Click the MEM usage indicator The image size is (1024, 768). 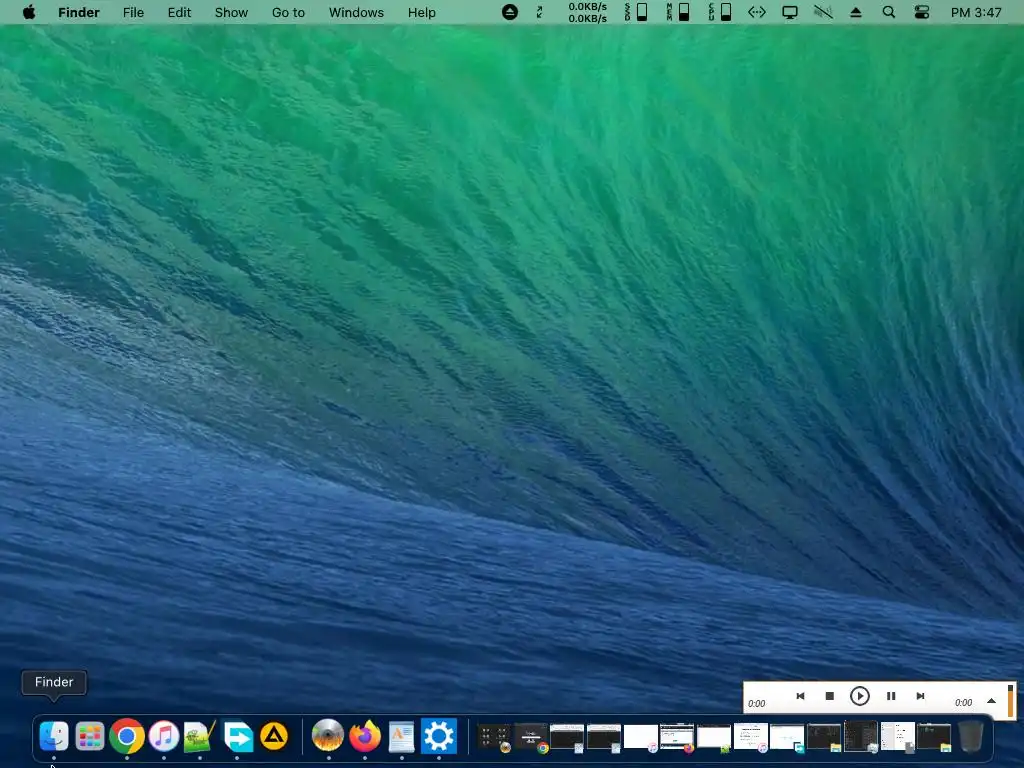point(678,12)
